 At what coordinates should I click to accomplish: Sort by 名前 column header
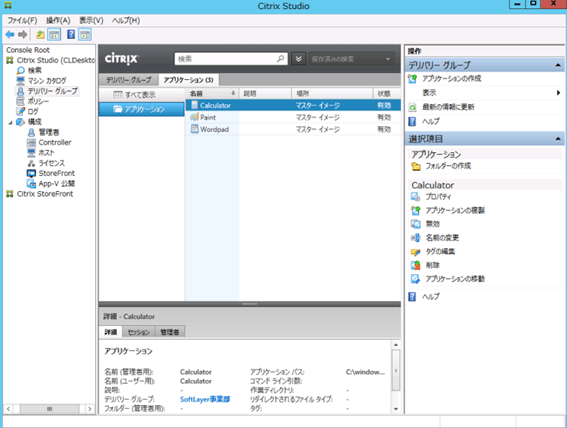pos(212,94)
